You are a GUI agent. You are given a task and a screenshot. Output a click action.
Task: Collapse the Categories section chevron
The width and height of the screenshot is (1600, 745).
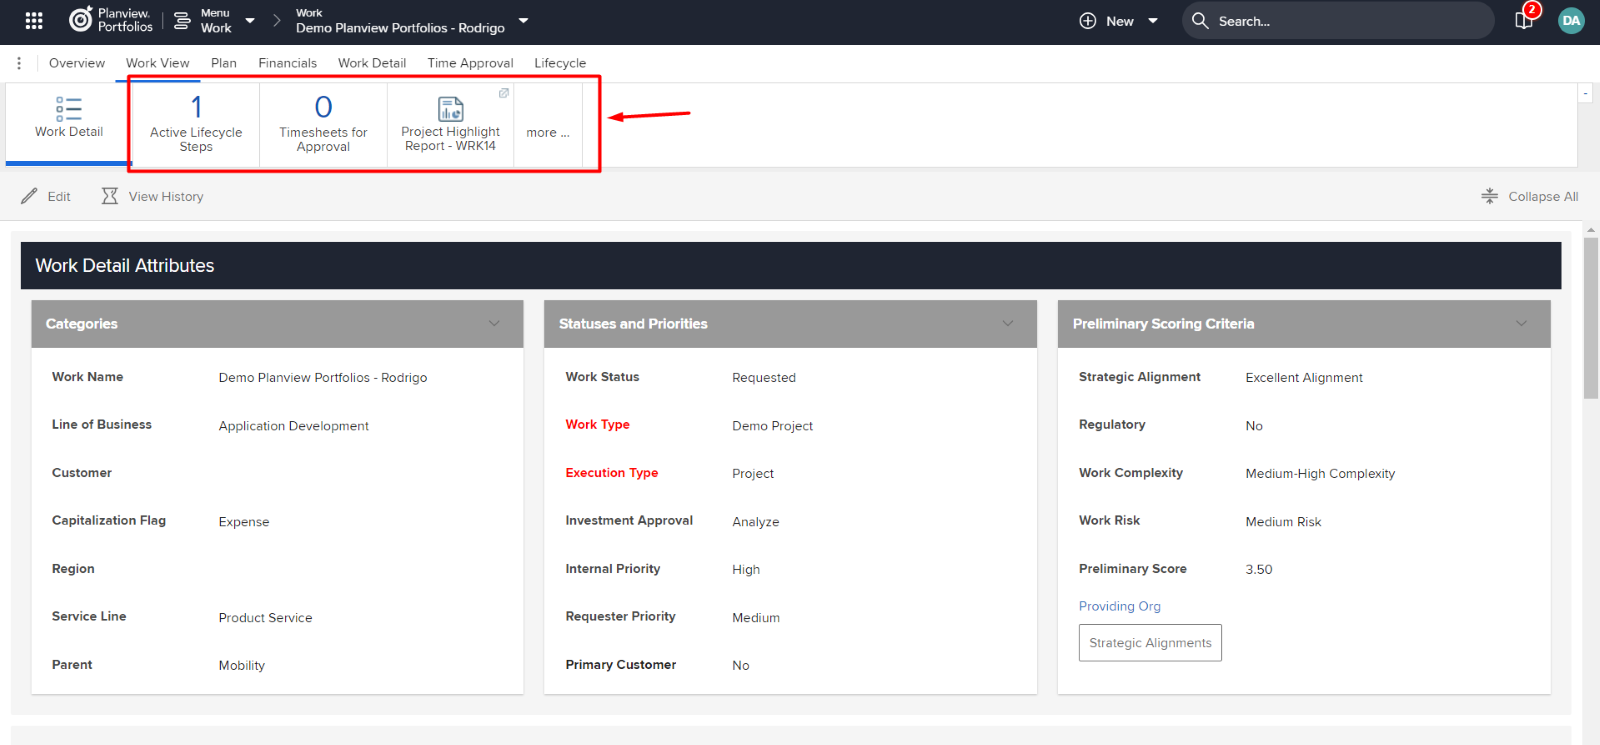tap(494, 324)
